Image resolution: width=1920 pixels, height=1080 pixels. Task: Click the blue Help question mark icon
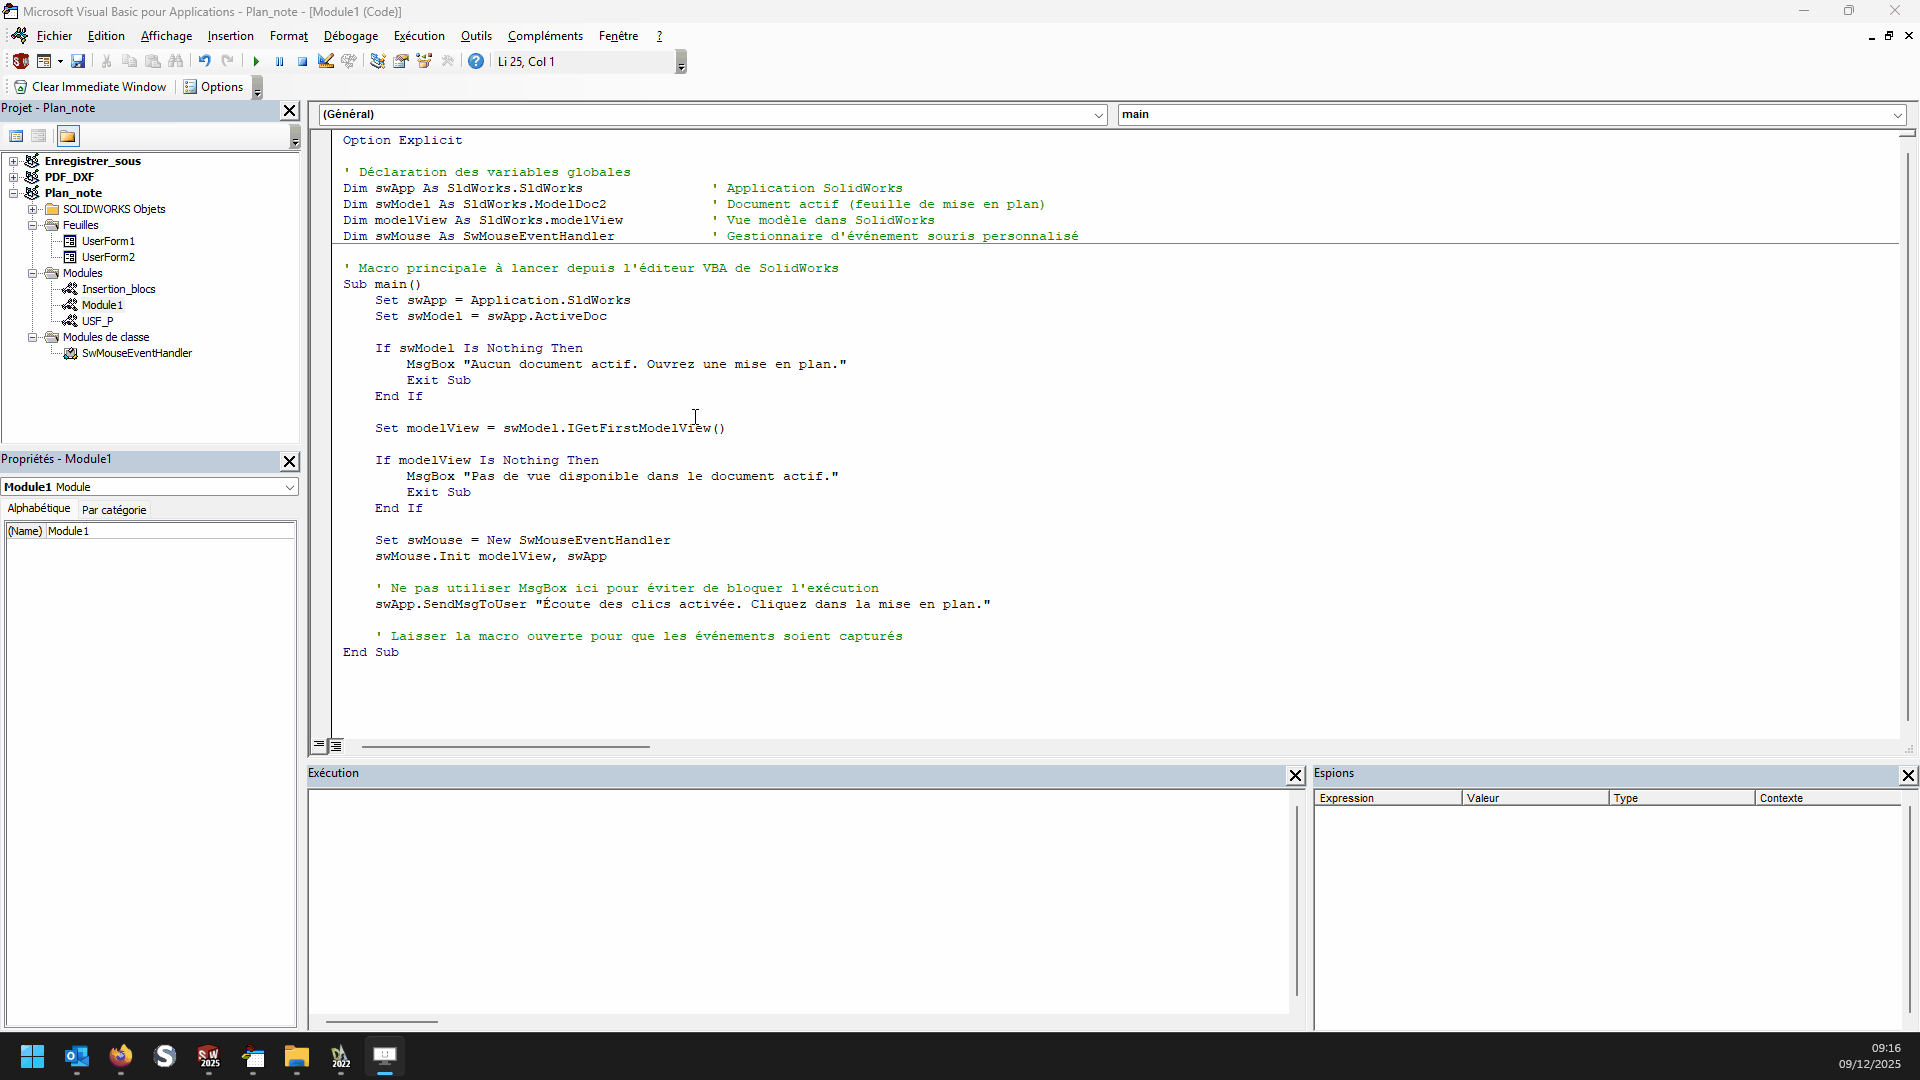pos(476,62)
